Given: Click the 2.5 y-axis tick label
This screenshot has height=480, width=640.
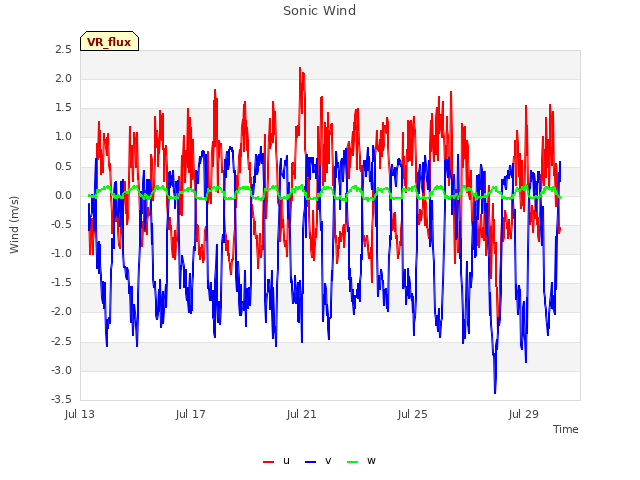Looking at the screenshot, I should (63, 49).
